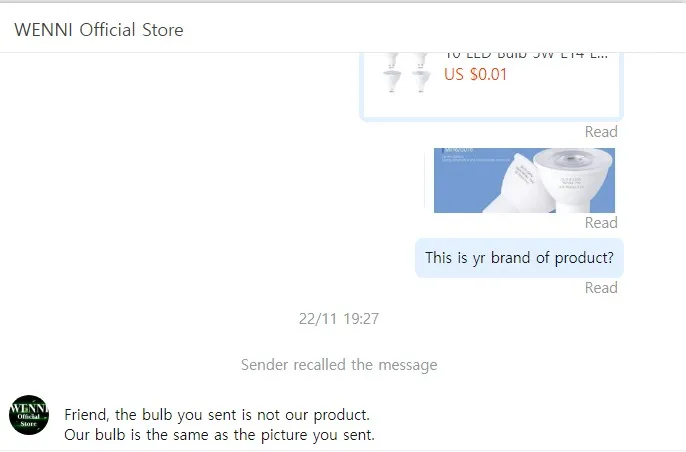Select the "This is yr brand of product?" bubble

[519, 258]
